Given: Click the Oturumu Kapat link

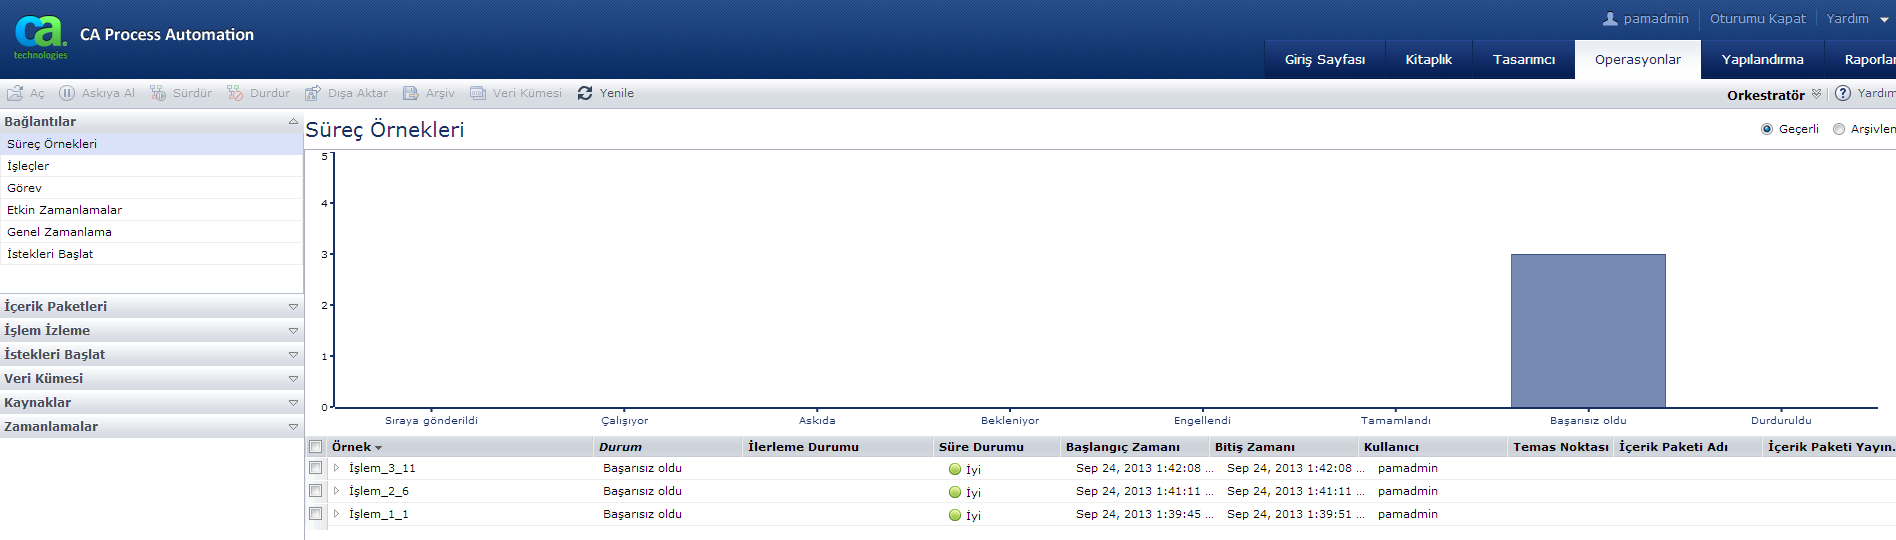Looking at the screenshot, I should tap(1757, 19).
